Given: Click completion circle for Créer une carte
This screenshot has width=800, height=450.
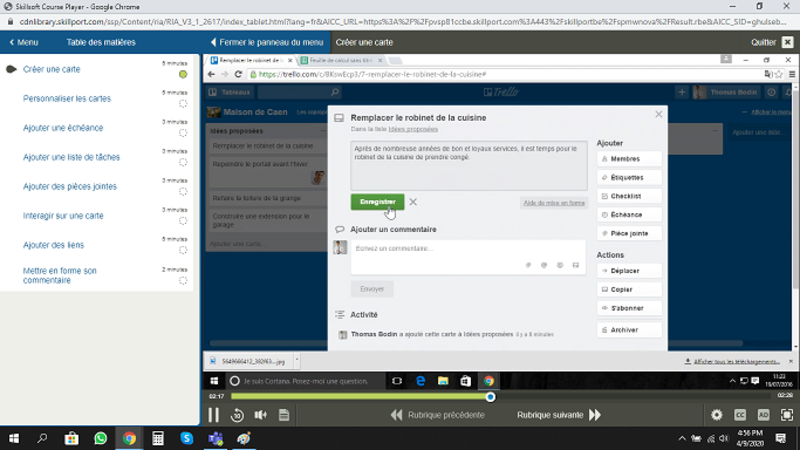Looking at the screenshot, I should pos(183,74).
